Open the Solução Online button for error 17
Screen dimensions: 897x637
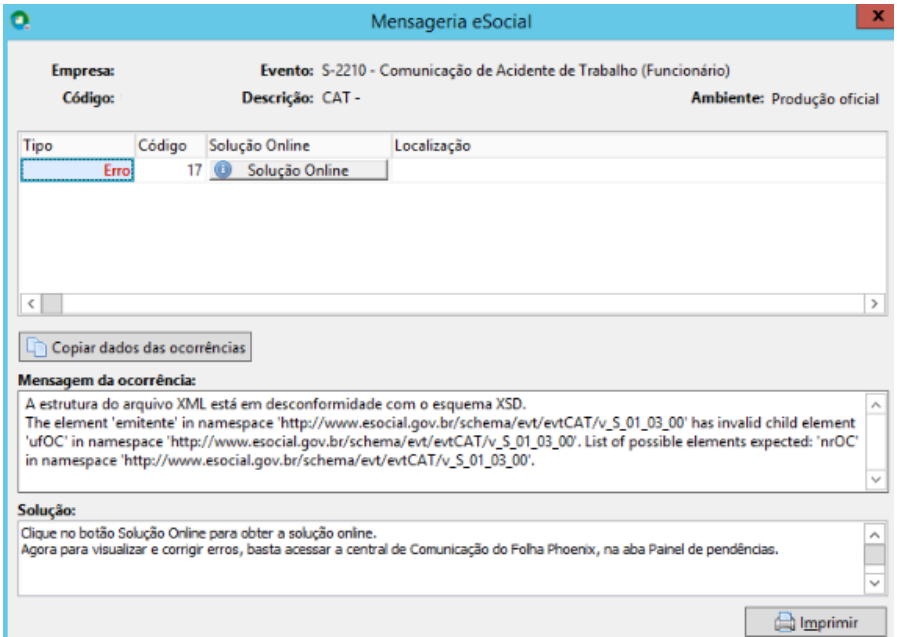point(298,170)
